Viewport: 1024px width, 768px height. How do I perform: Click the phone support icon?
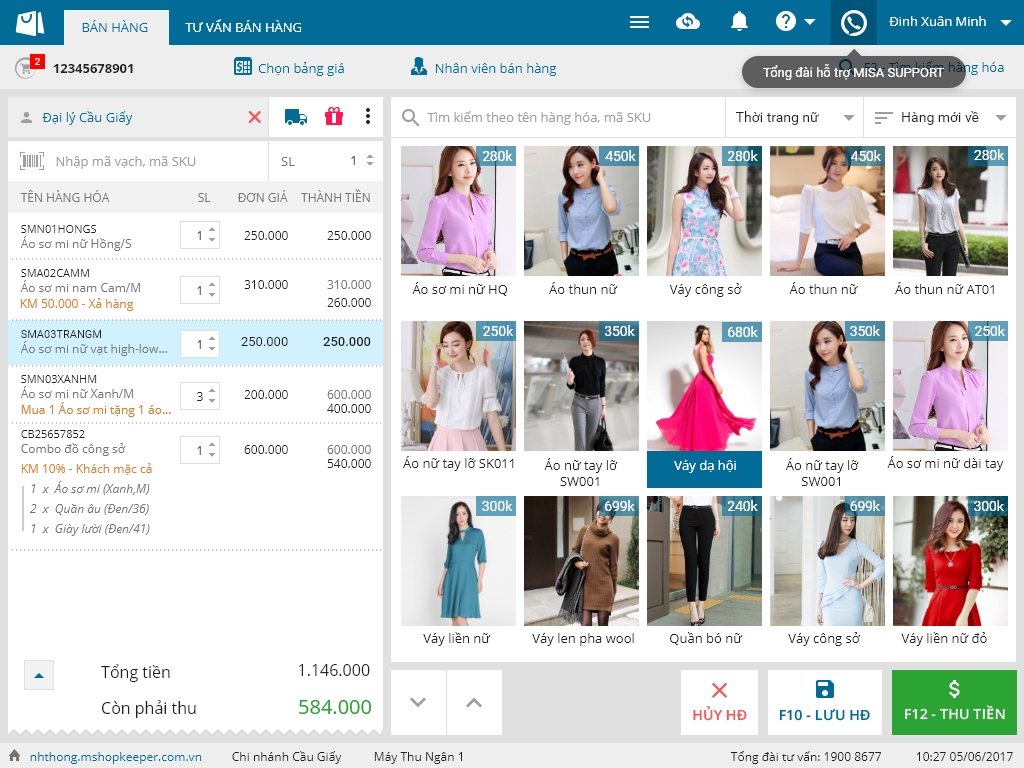[853, 23]
